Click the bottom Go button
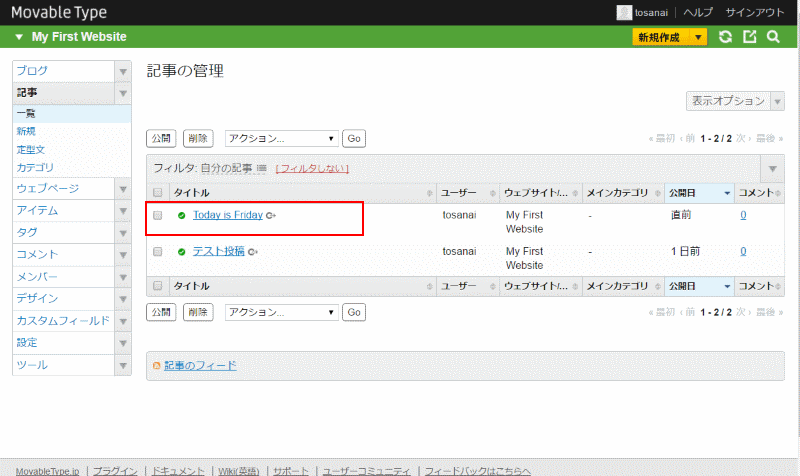The width and height of the screenshot is (800, 476). tap(354, 312)
